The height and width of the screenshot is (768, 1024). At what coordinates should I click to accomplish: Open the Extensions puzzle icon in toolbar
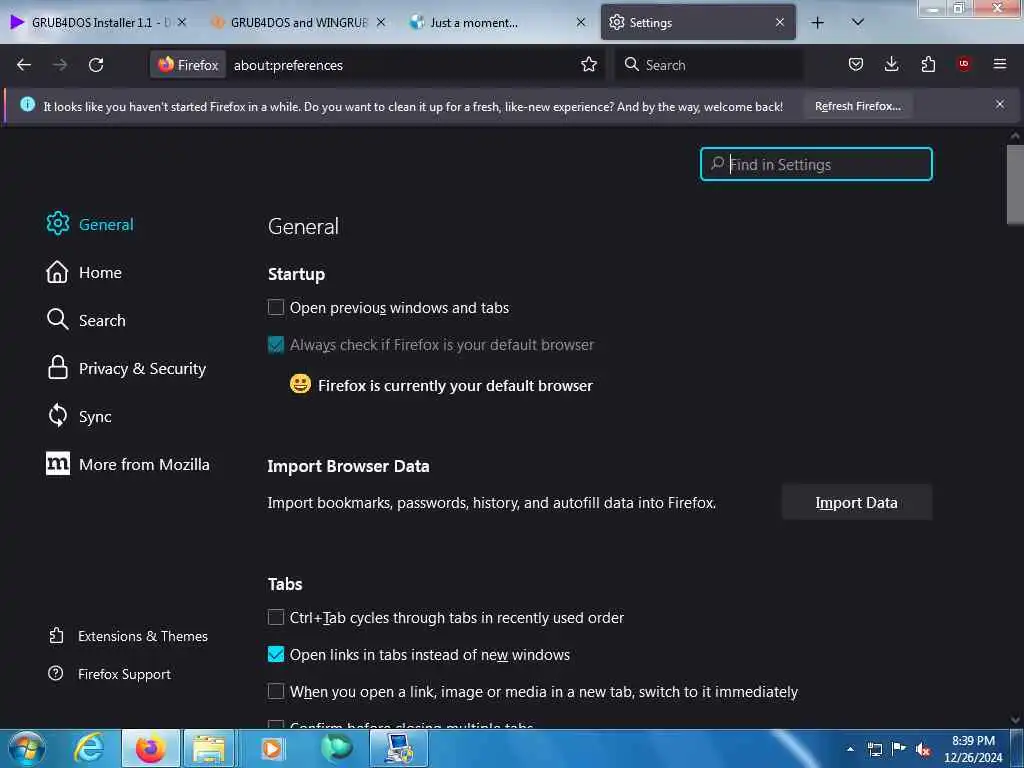tap(928, 64)
